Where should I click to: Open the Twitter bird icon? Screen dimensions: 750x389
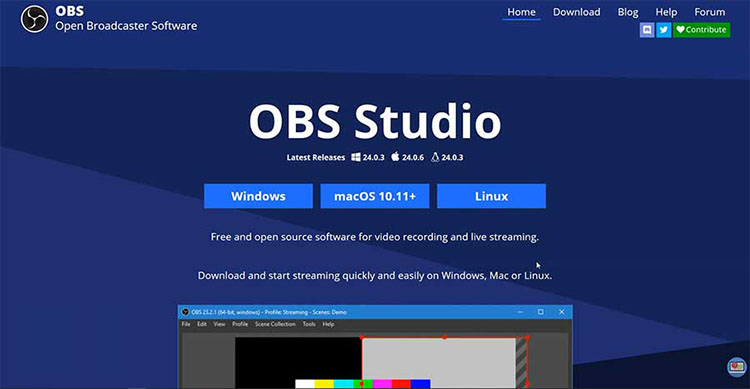click(x=663, y=30)
